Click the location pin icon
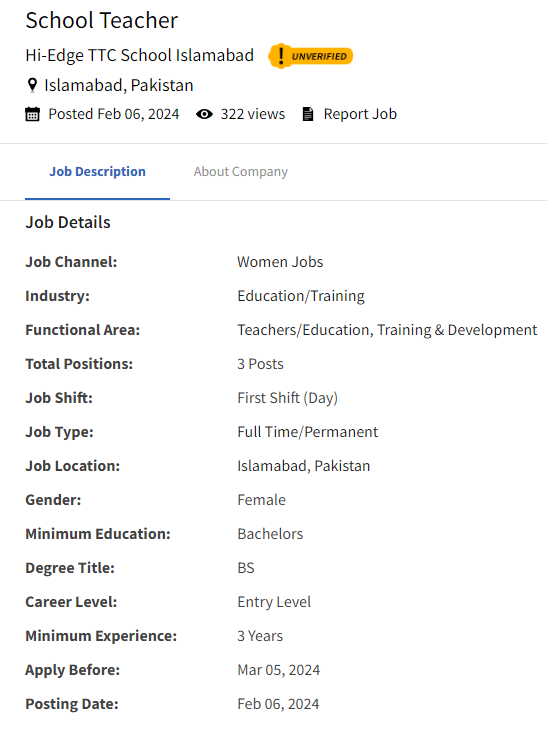This screenshot has width=547, height=734. [32, 85]
